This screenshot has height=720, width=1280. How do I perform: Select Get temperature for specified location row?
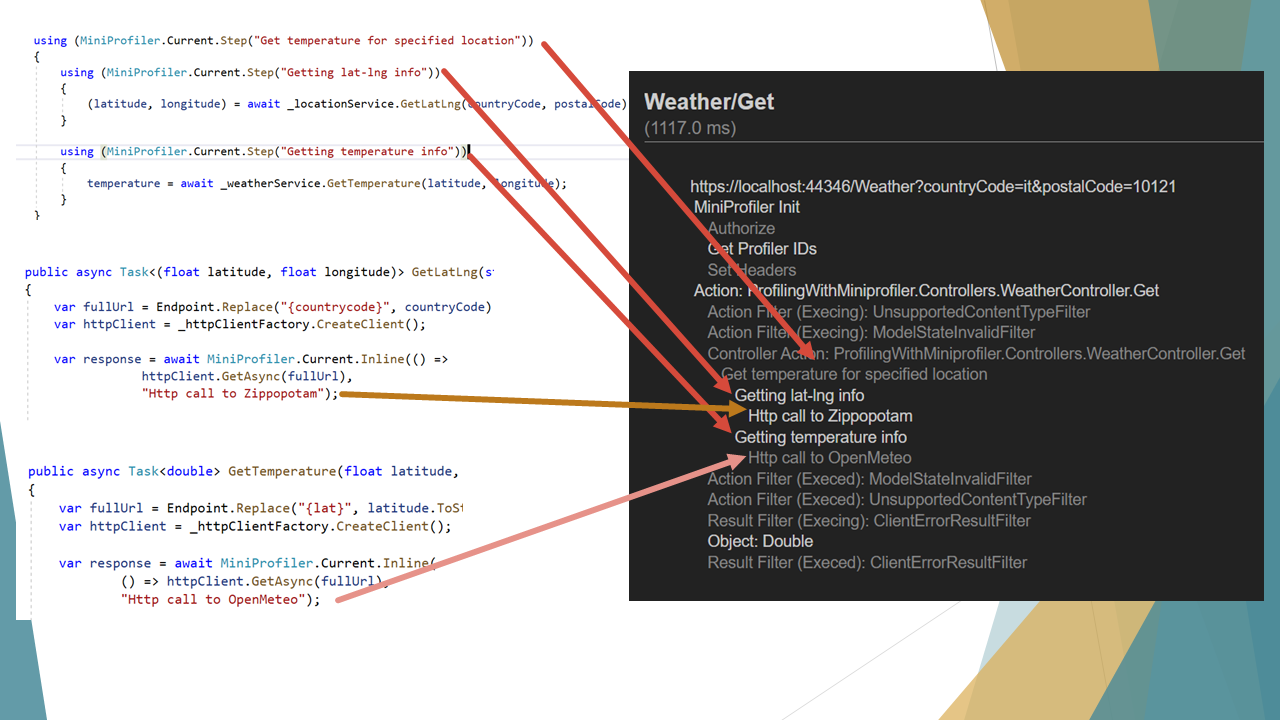(x=854, y=374)
